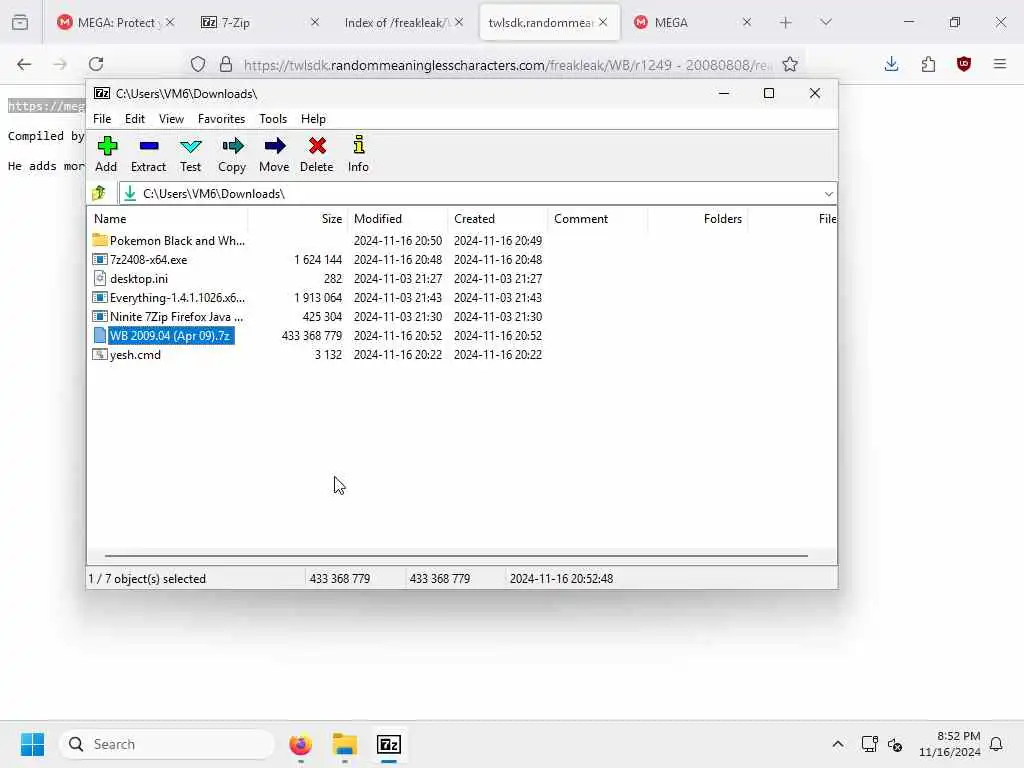This screenshot has height=768, width=1024.
Task: Open a new Firefox tab
Action: click(785, 22)
